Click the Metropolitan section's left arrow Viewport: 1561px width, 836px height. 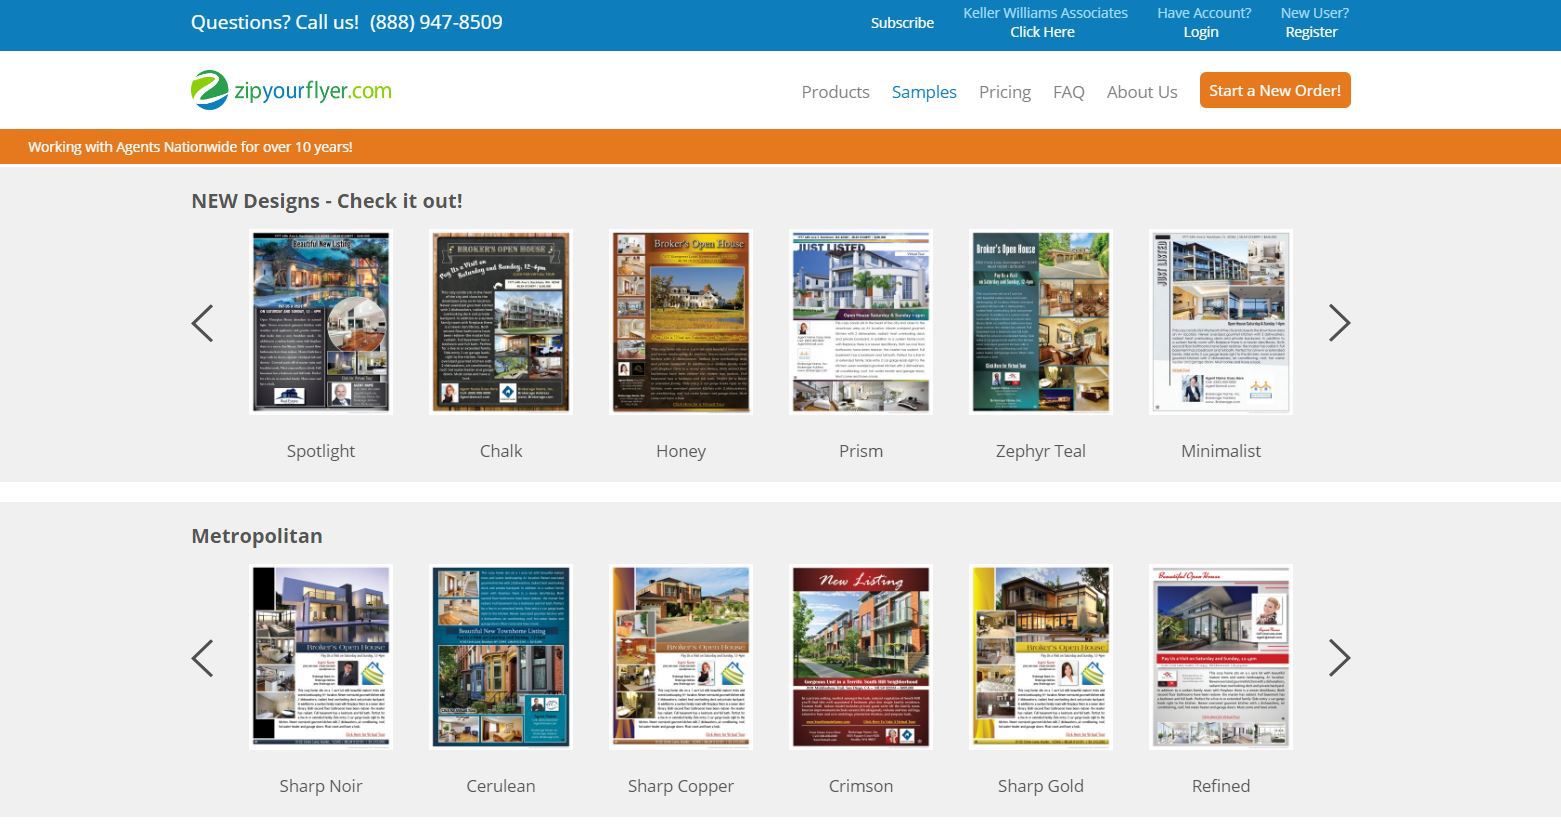203,657
